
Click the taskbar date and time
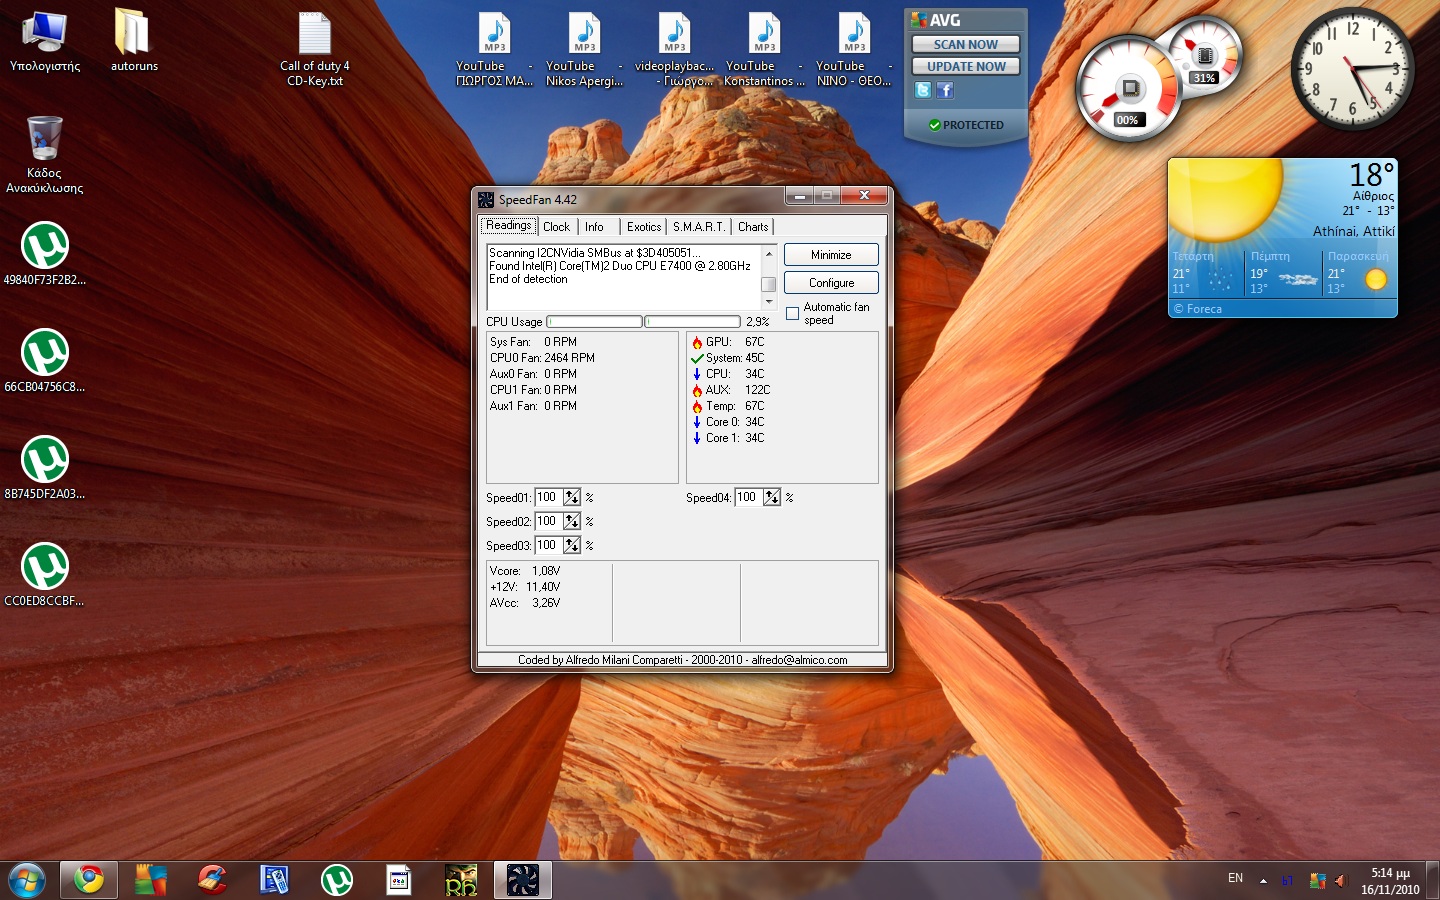[1390, 881]
